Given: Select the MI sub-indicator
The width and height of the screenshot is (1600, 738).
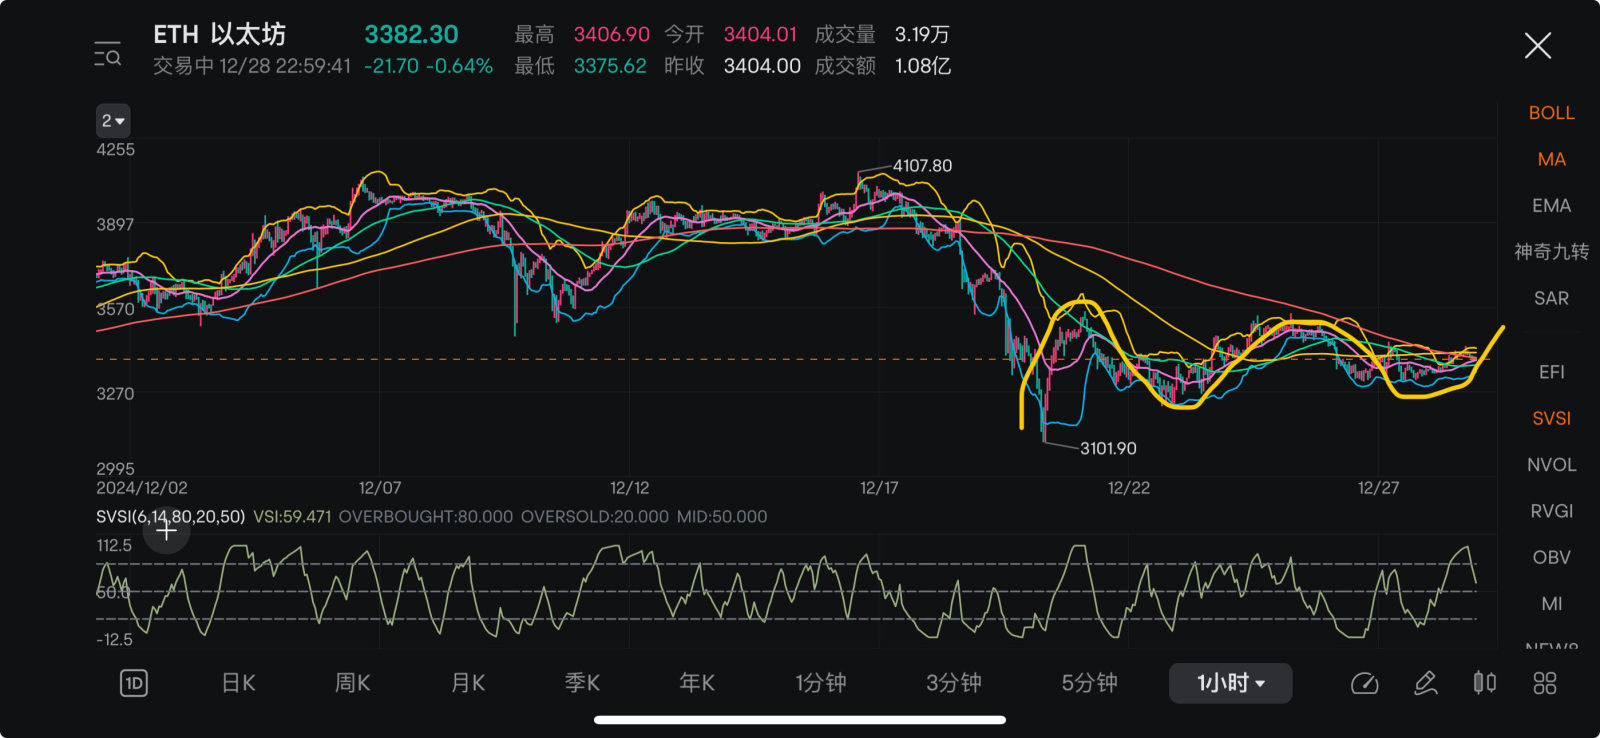Looking at the screenshot, I should tap(1551, 603).
